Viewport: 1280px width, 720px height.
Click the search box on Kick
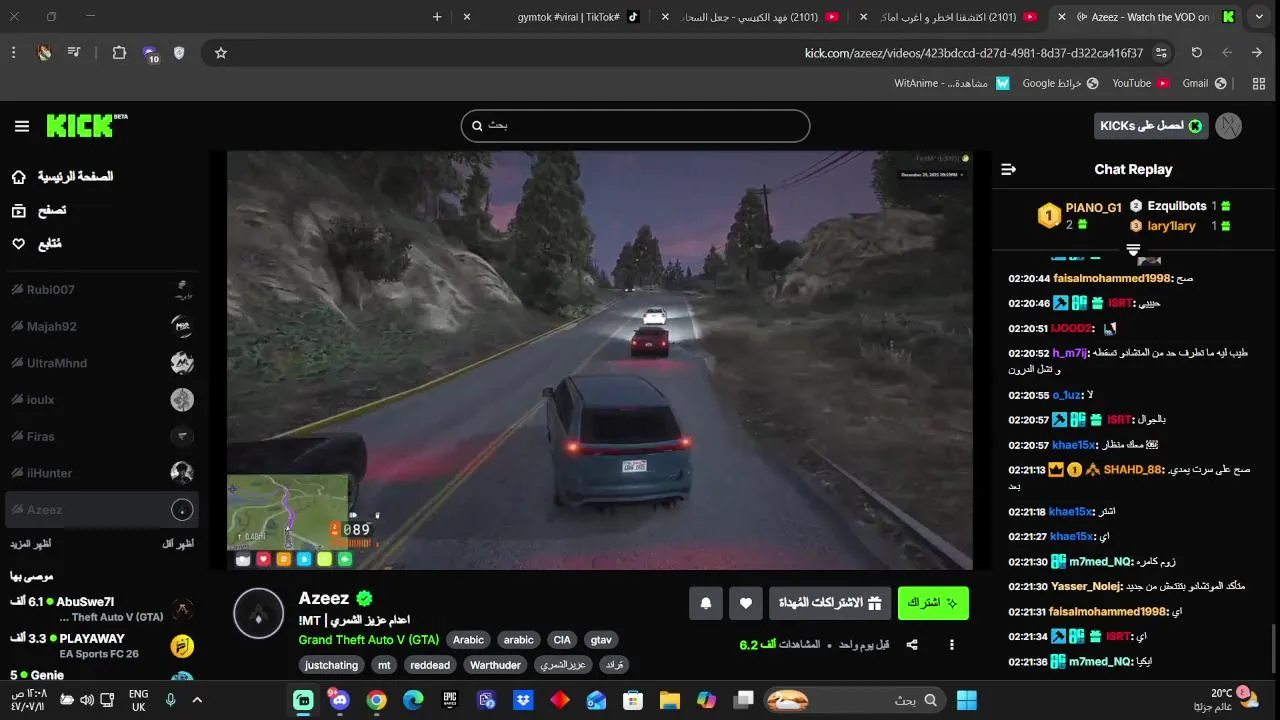click(x=635, y=126)
